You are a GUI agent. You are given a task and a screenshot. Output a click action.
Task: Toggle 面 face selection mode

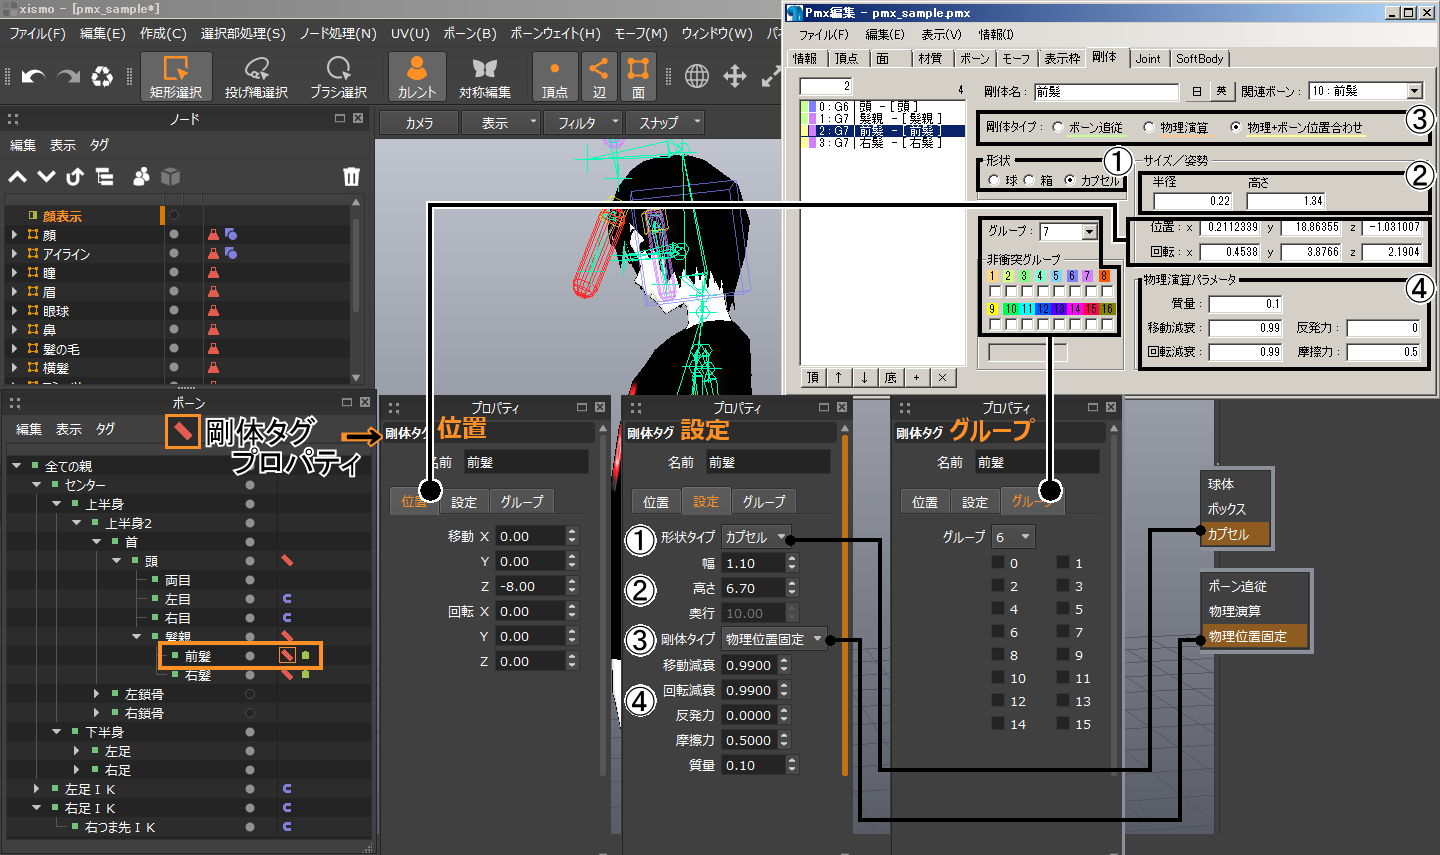pos(638,76)
